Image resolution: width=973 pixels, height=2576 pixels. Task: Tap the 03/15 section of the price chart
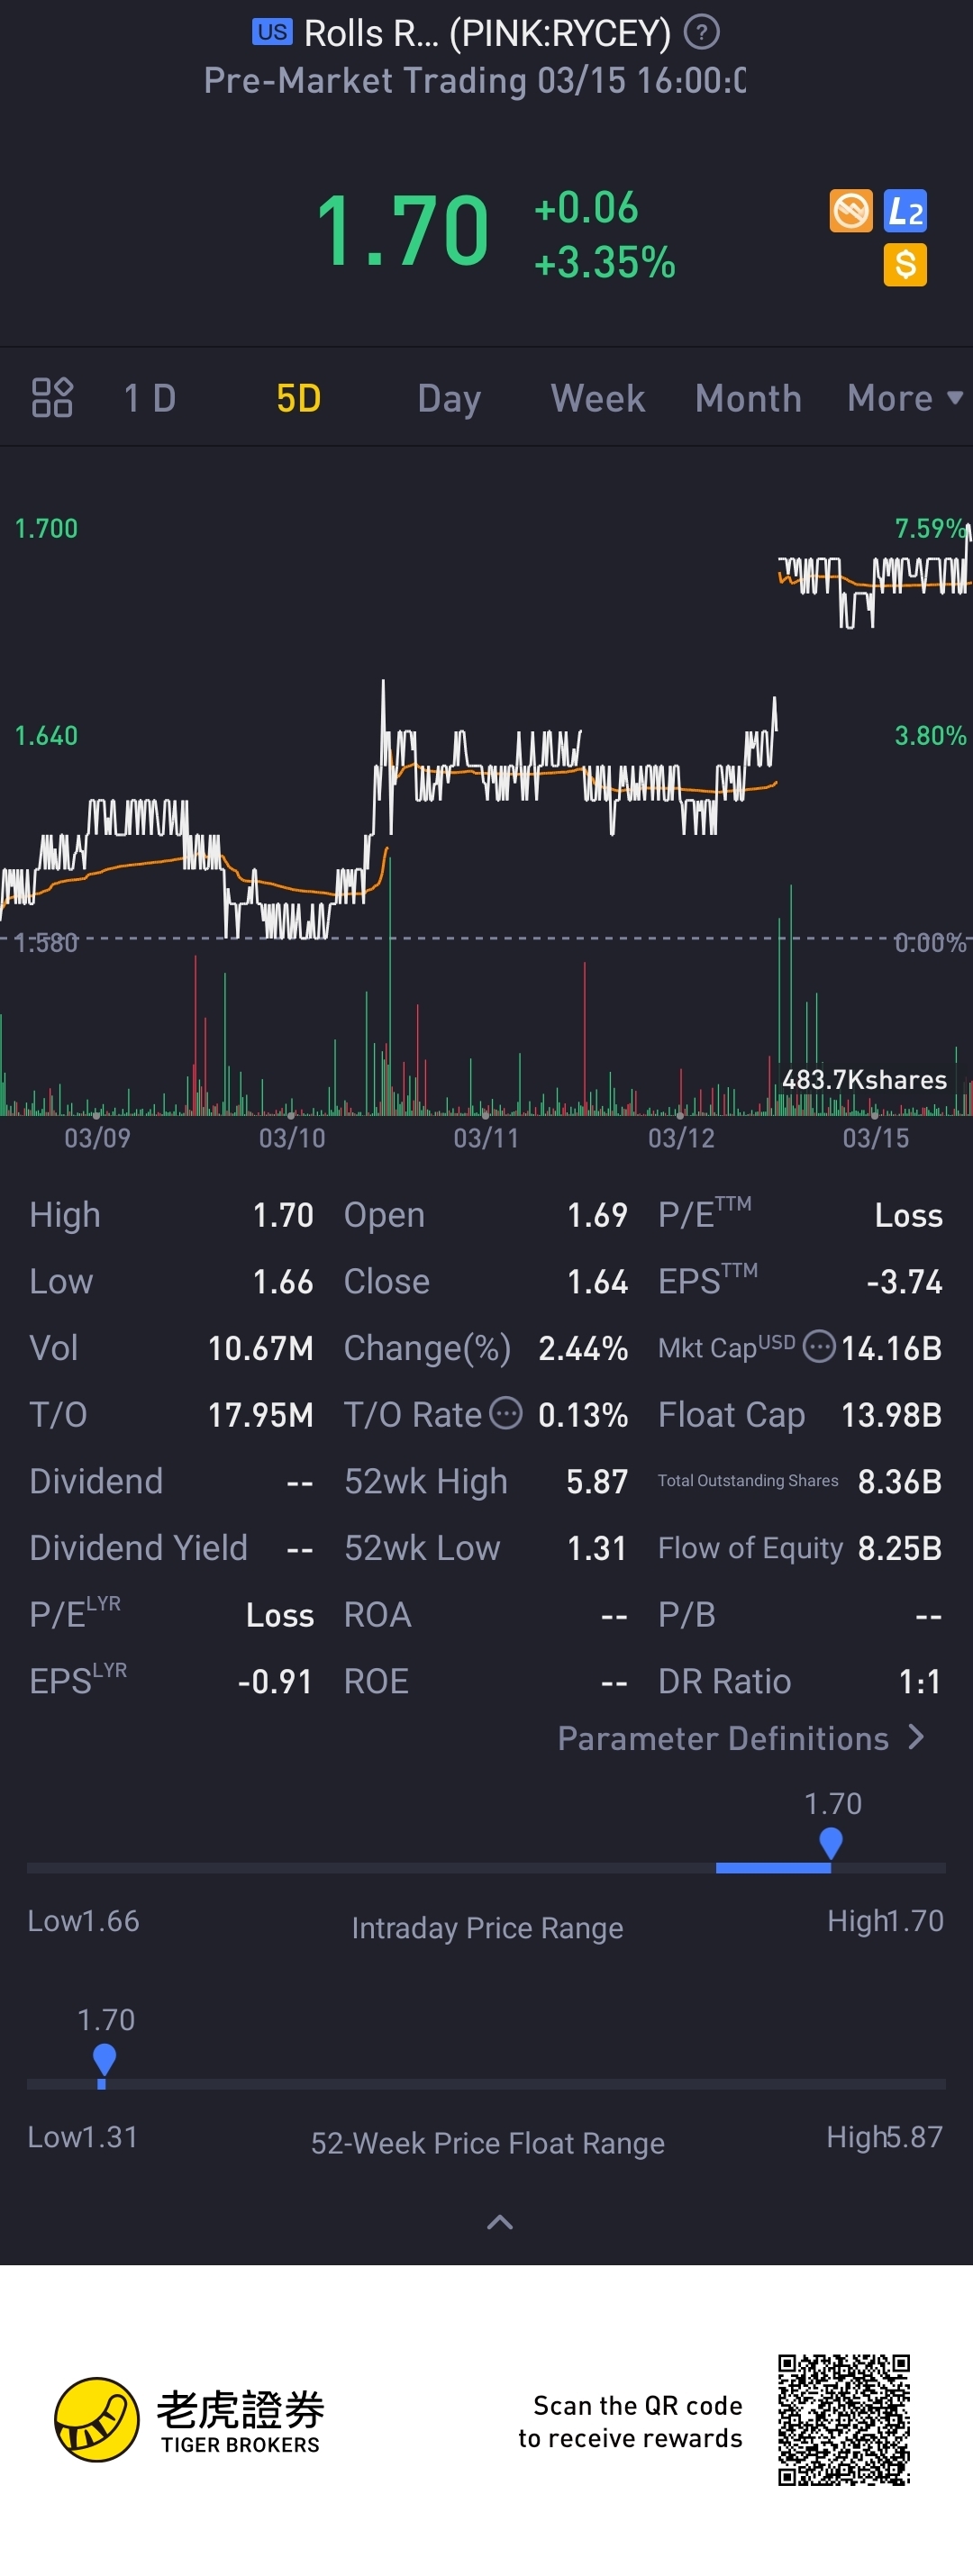coord(874,800)
